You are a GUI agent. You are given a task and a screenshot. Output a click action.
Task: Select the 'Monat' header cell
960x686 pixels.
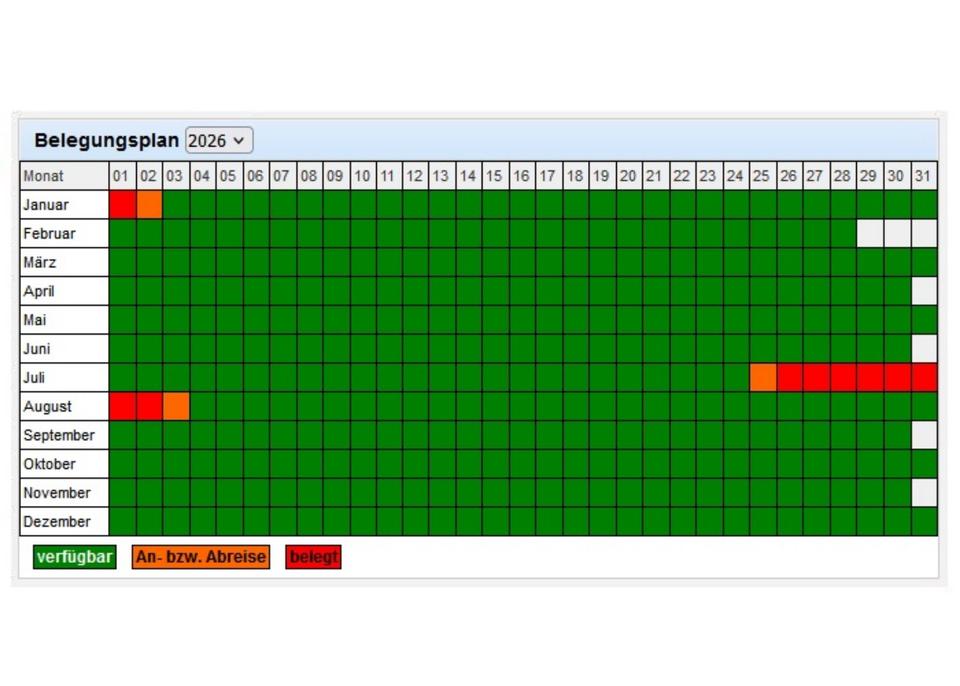click(64, 176)
